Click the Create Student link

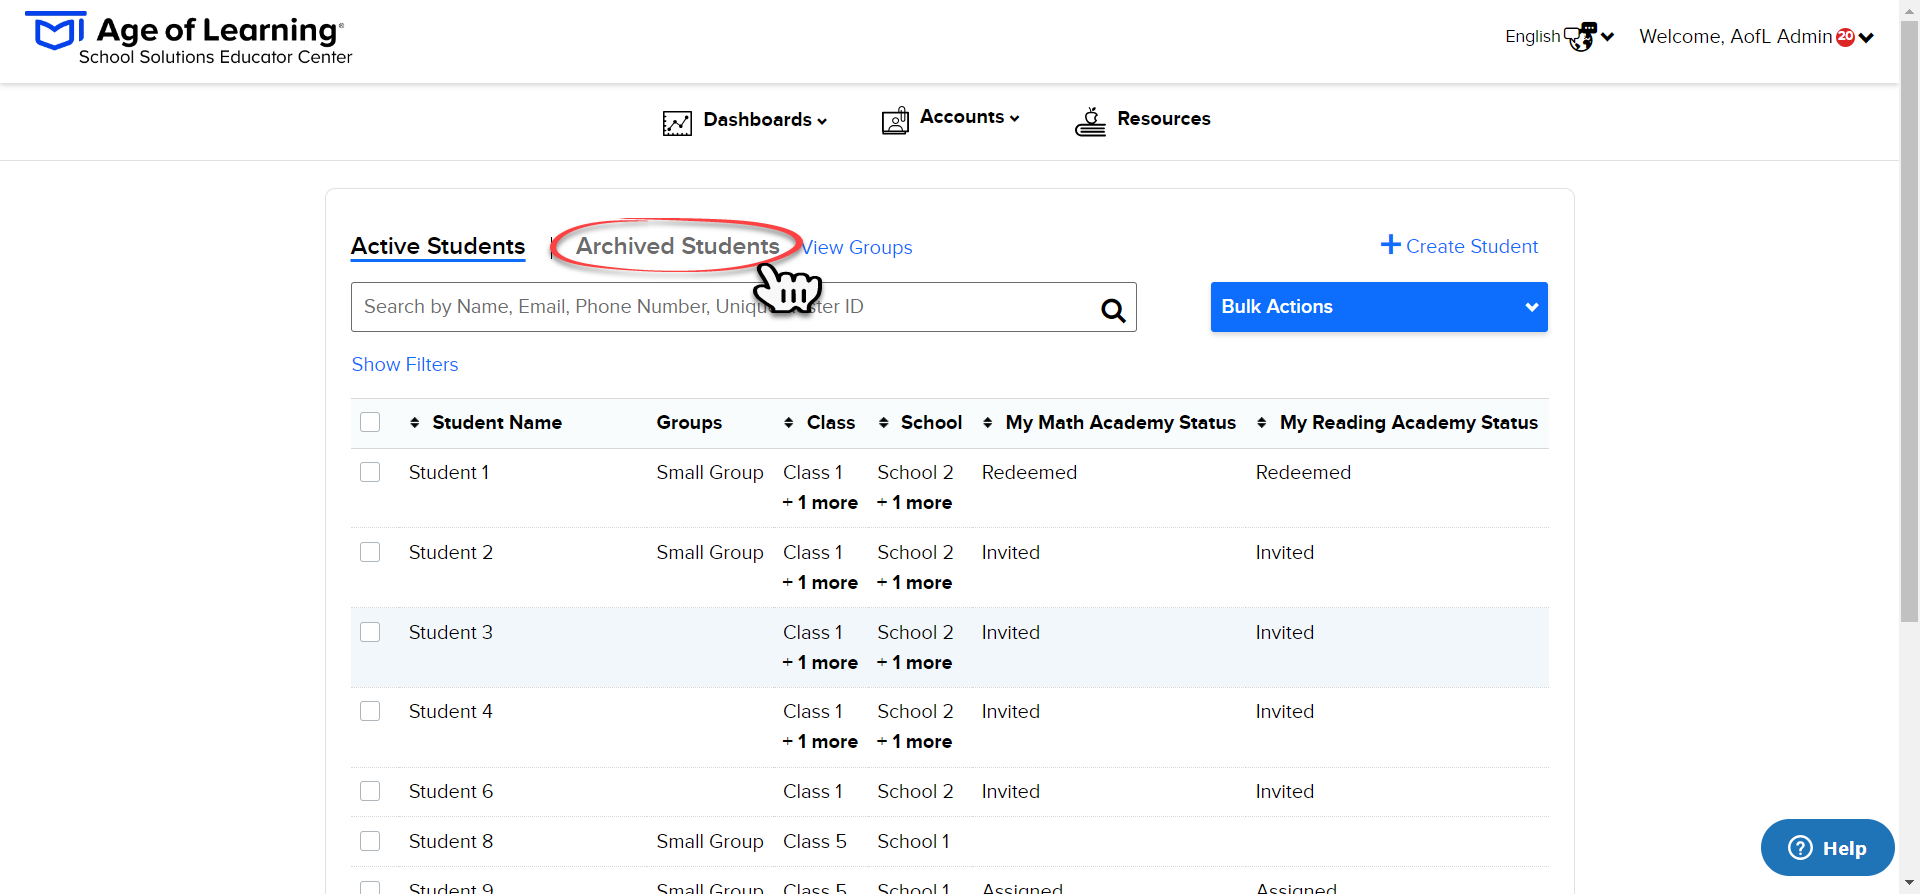click(x=1472, y=246)
